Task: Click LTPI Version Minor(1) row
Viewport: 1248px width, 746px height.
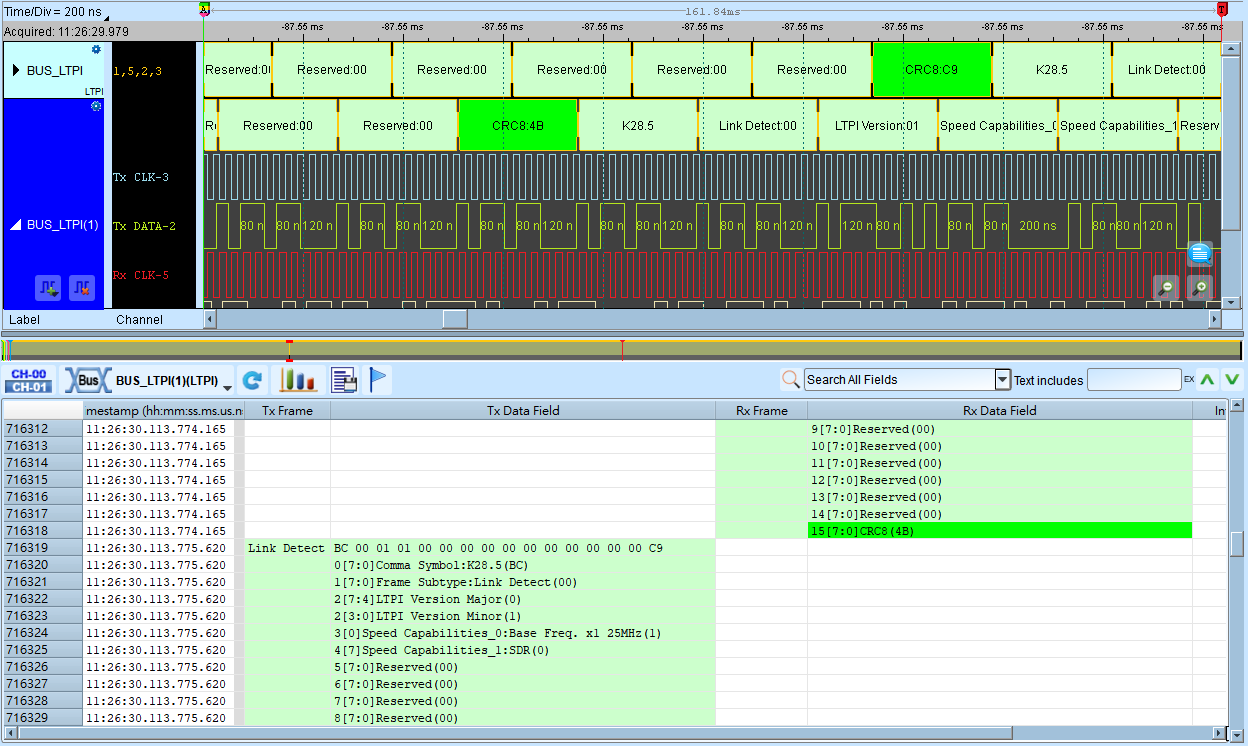Action: click(523, 616)
